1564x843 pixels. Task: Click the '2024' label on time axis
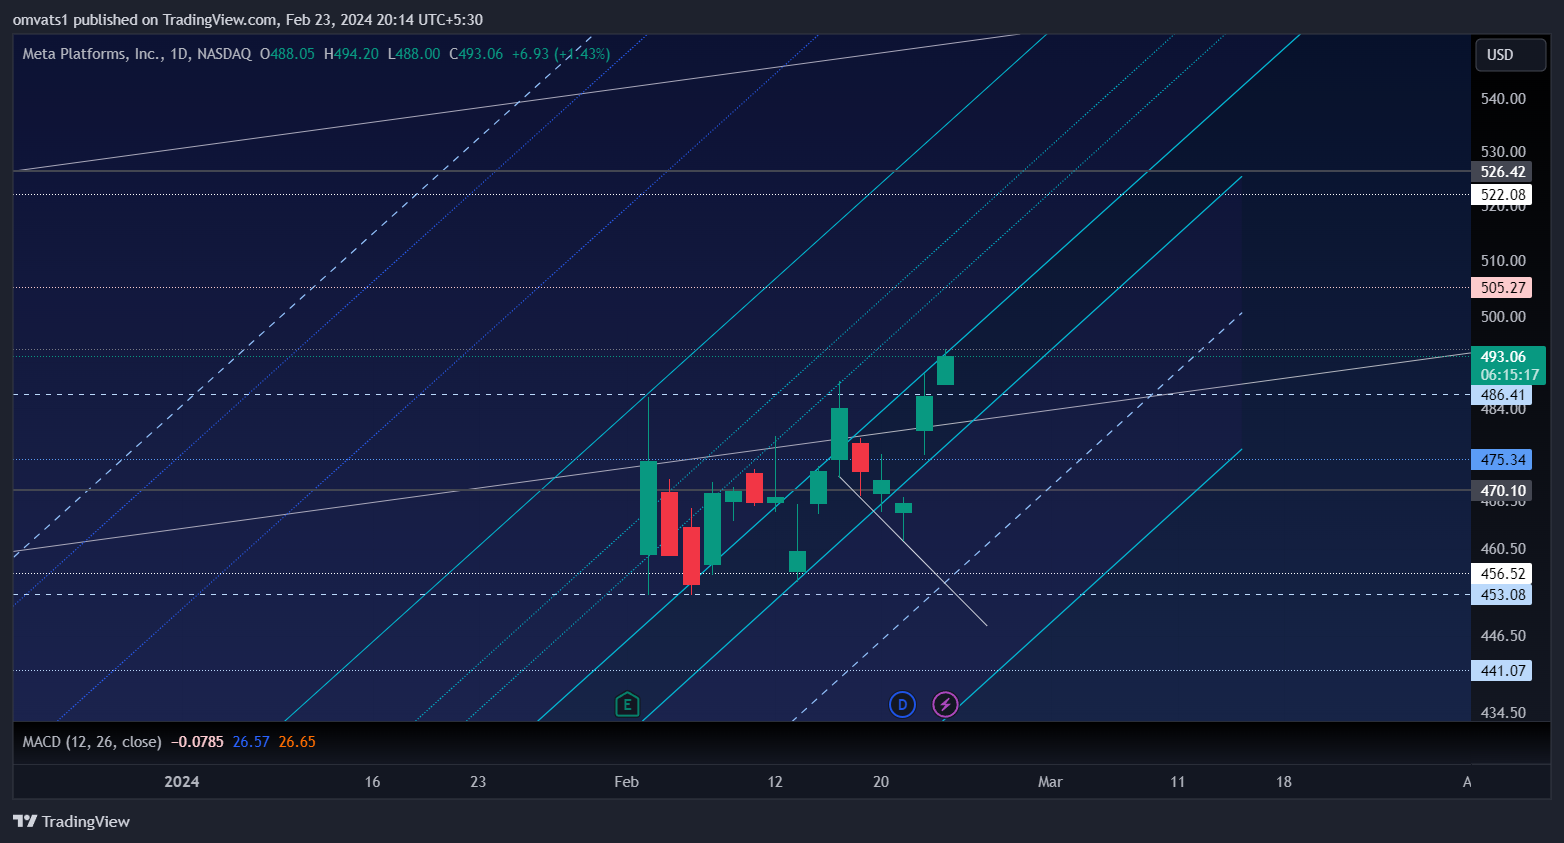(182, 782)
